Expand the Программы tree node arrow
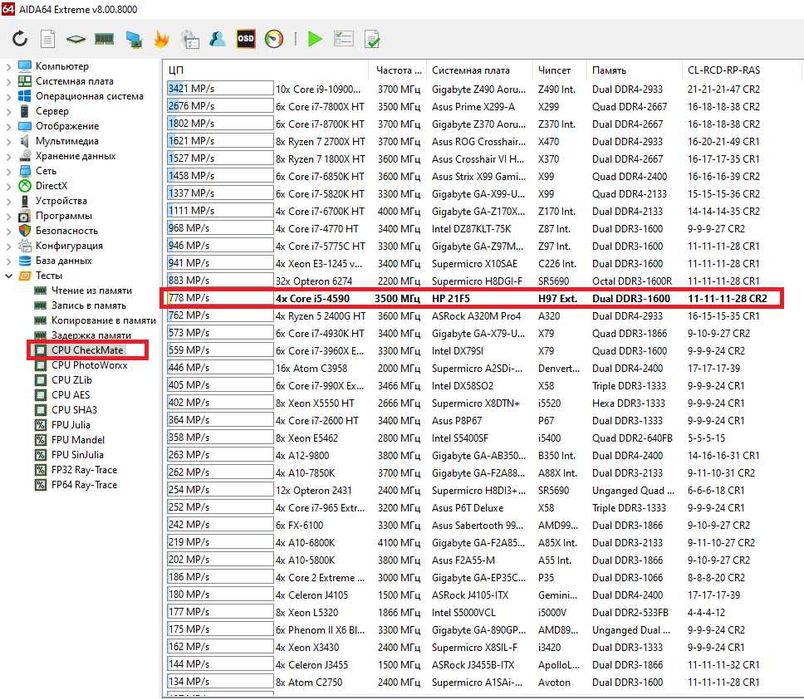 8,216
